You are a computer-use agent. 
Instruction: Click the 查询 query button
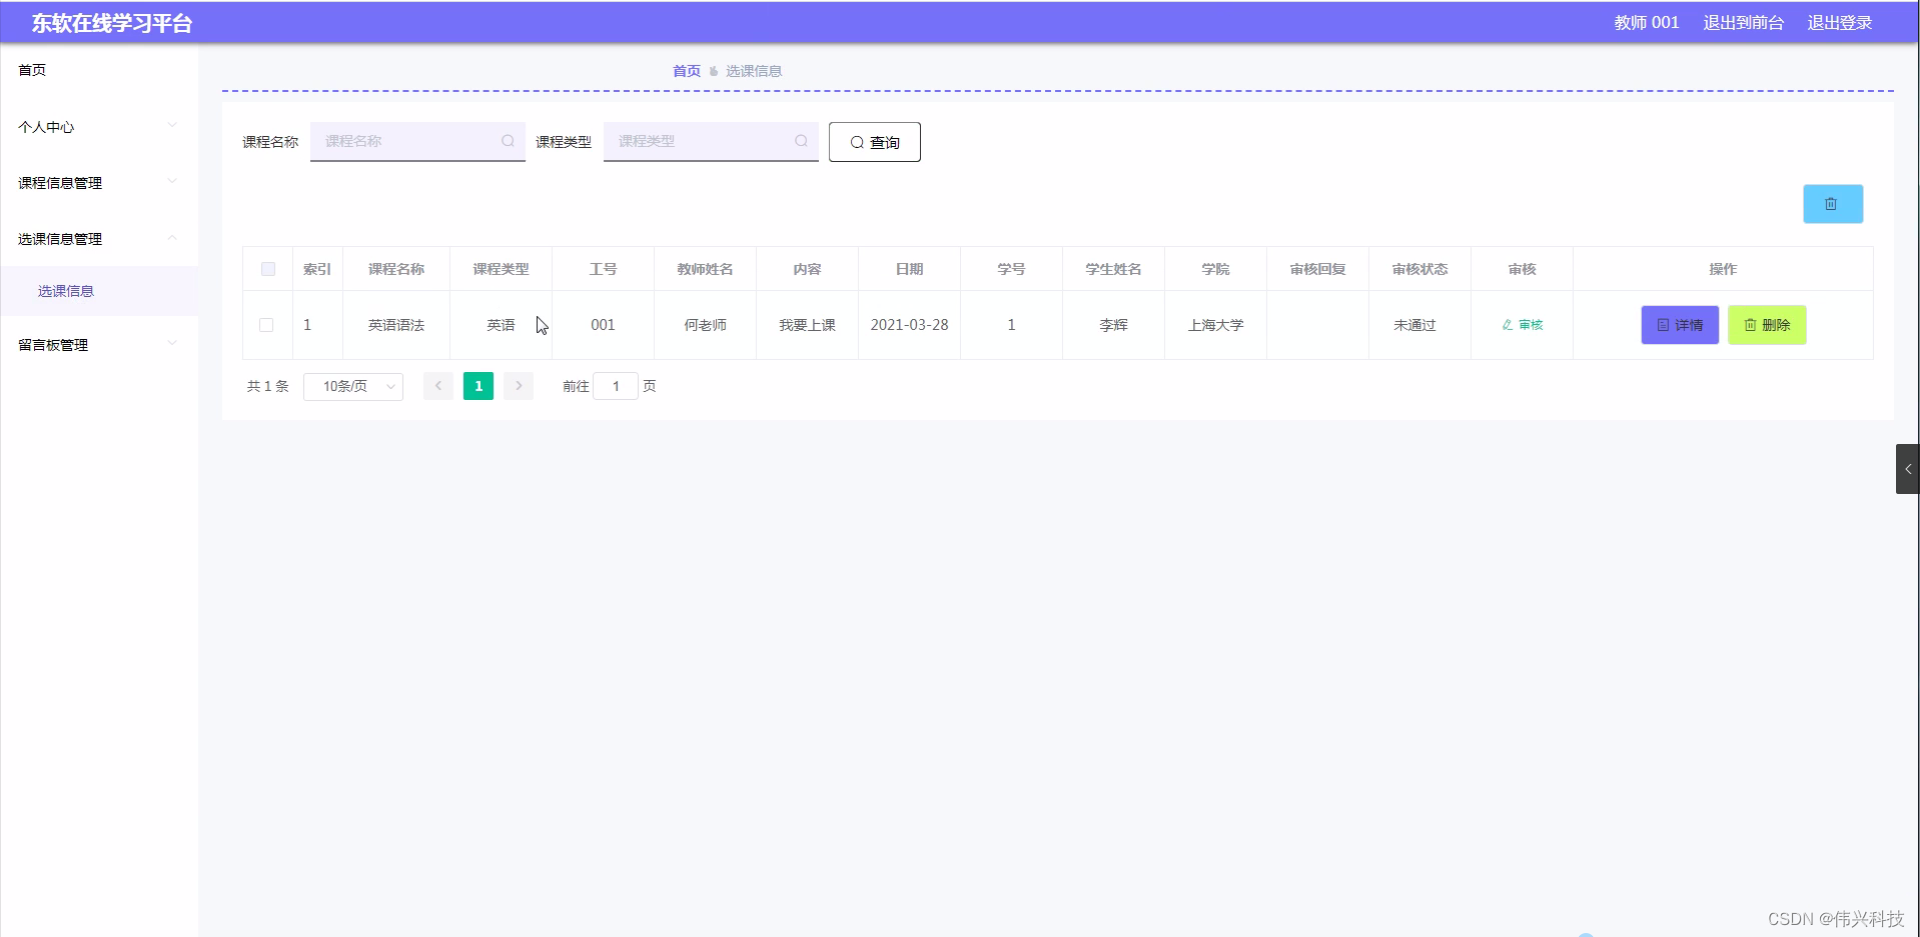pyautogui.click(x=874, y=141)
